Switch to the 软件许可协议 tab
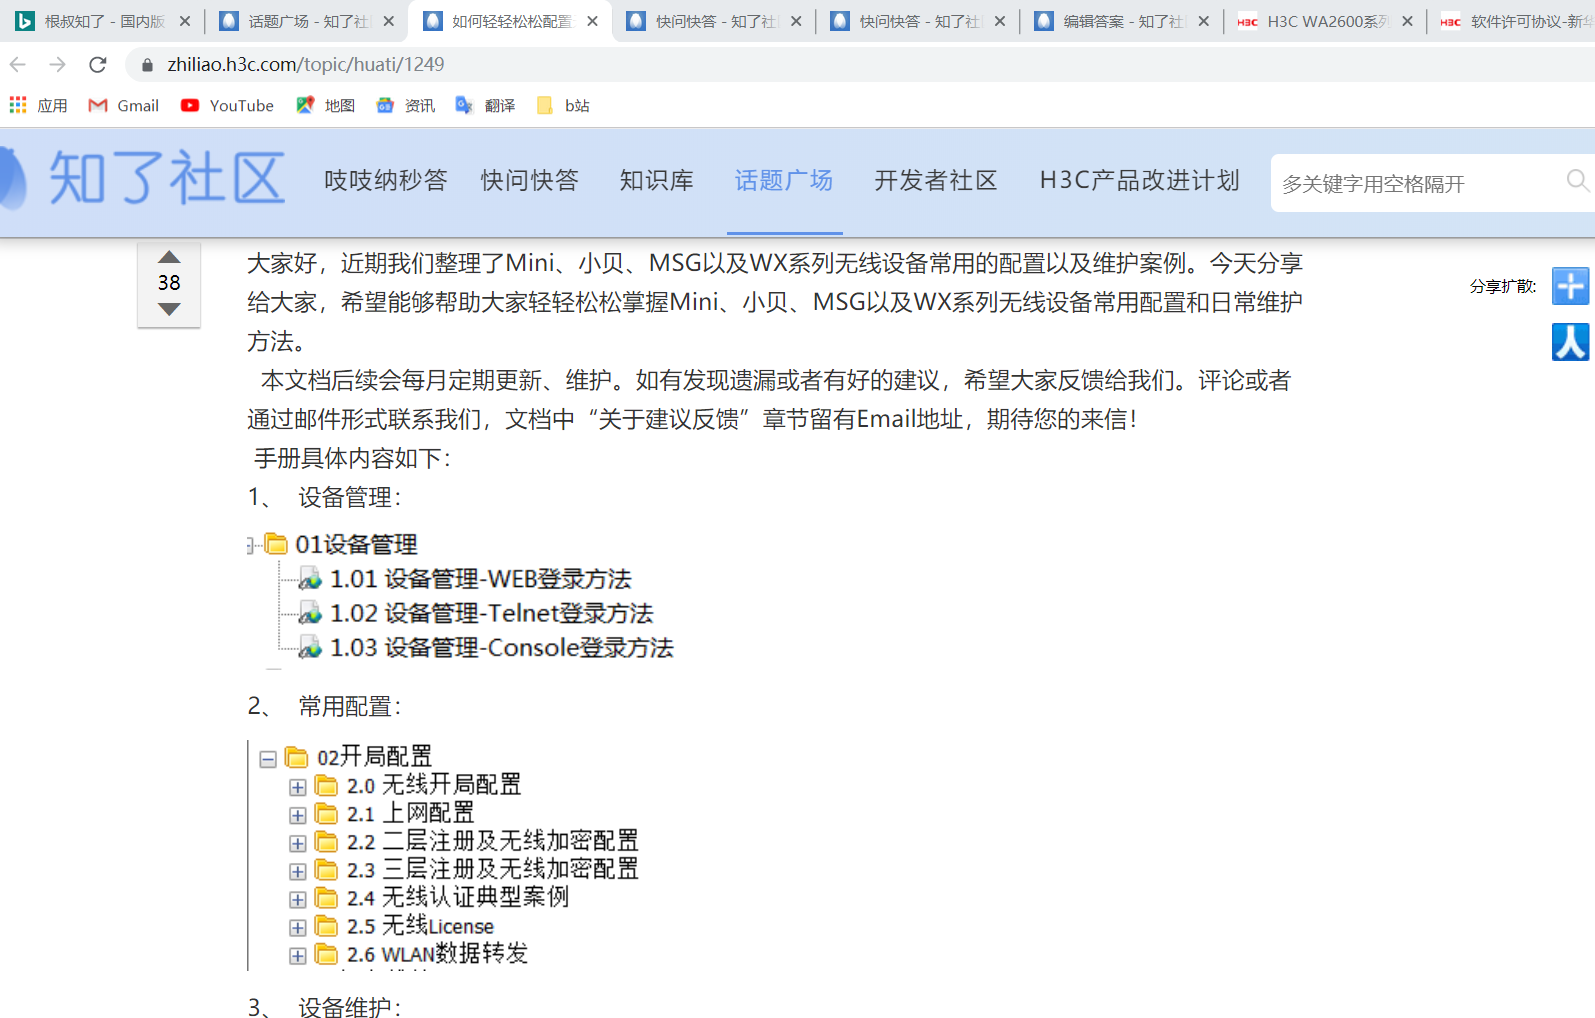Viewport: 1595px width, 1018px height. click(x=1514, y=21)
